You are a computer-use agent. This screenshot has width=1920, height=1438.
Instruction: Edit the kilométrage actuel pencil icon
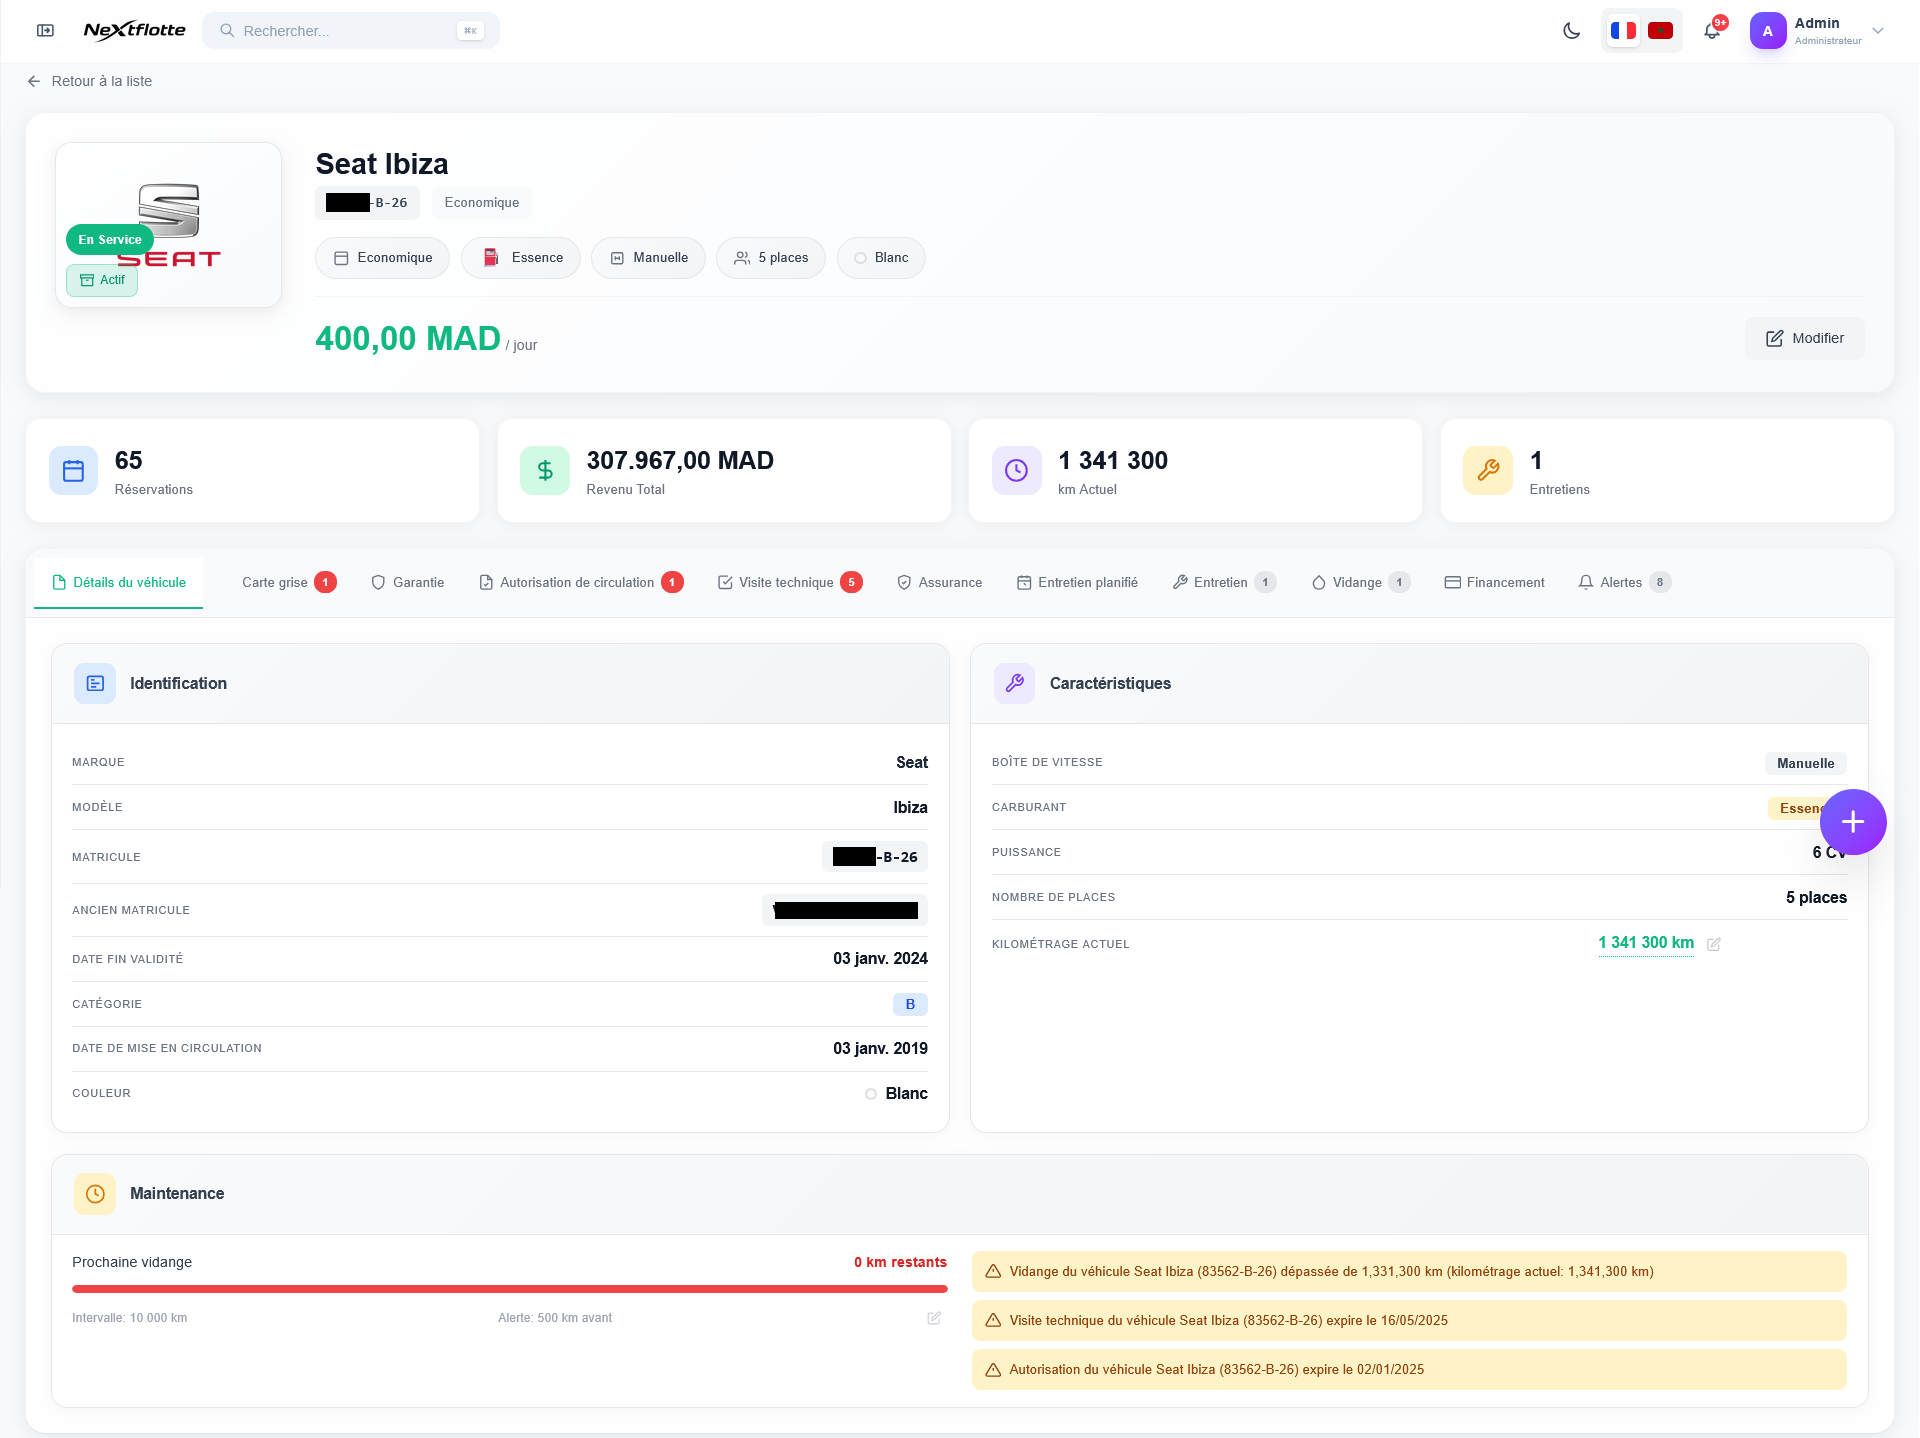1713,944
